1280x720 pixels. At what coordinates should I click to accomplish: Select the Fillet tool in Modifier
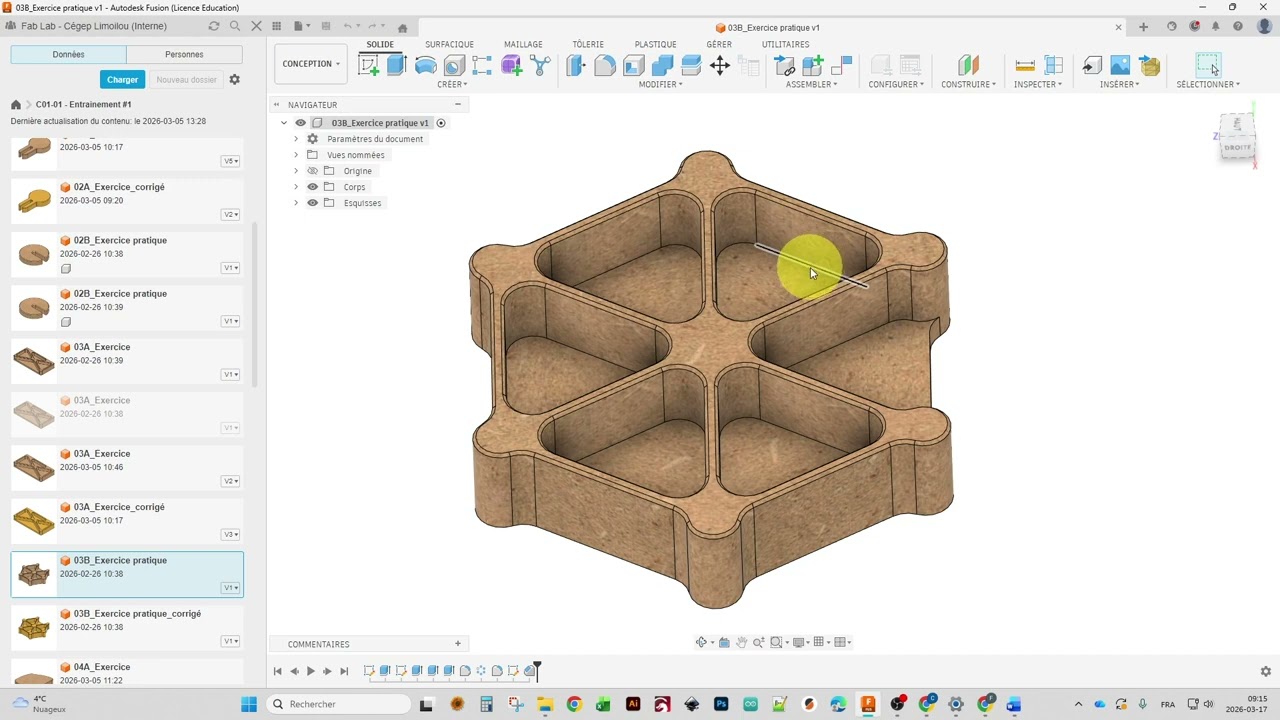(x=605, y=66)
